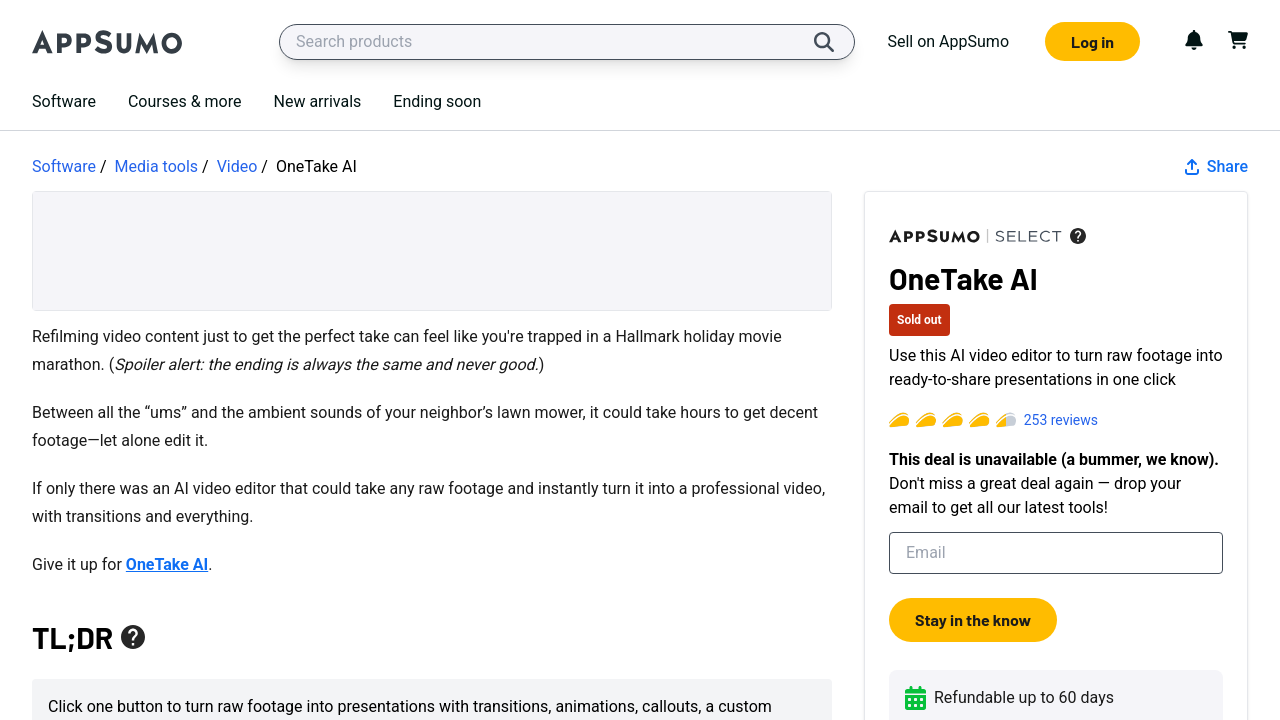This screenshot has height=720, width=1280.
Task: Follow the OneTake AI text link
Action: pyautogui.click(x=167, y=564)
